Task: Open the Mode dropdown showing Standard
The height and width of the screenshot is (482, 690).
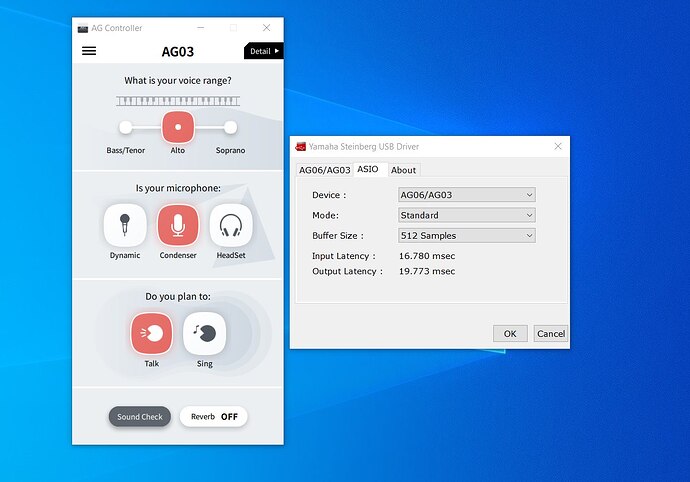Action: click(467, 215)
